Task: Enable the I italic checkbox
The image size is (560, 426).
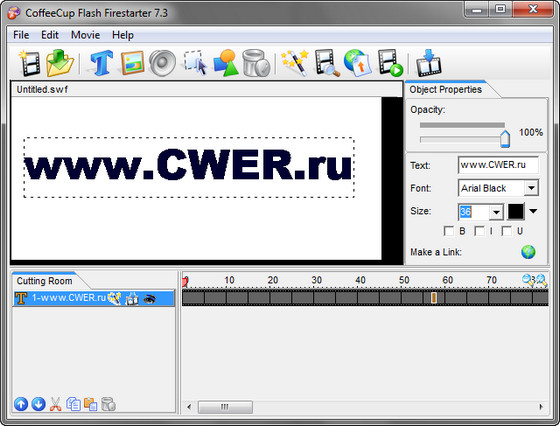Action: coord(479,231)
